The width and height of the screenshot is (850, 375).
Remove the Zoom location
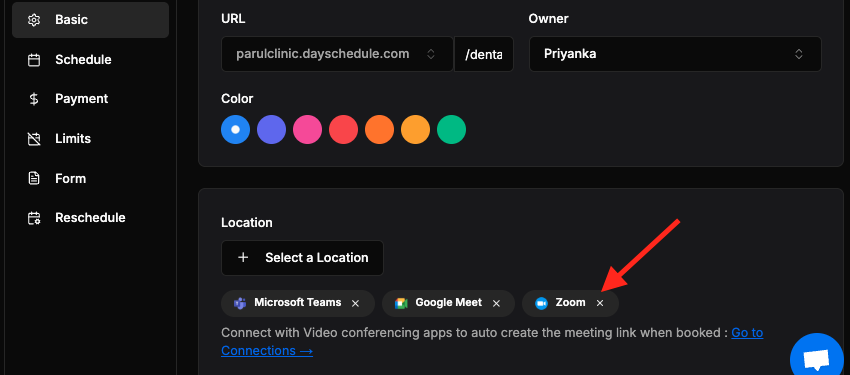(600, 303)
